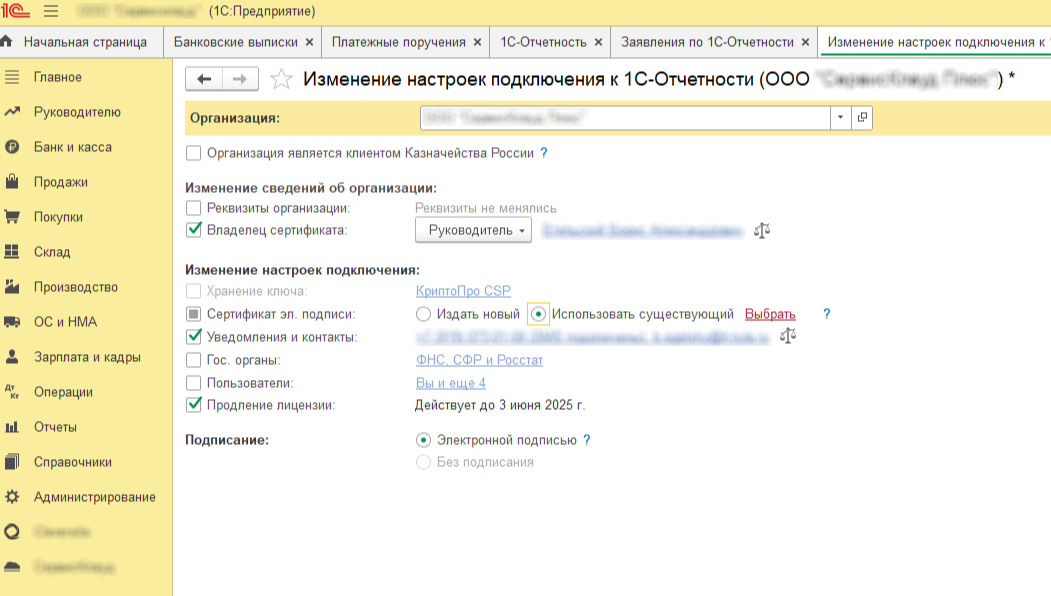The image size is (1051, 596).
Task: Uncheck Уведомления и контакты checkbox
Action: click(x=193, y=337)
